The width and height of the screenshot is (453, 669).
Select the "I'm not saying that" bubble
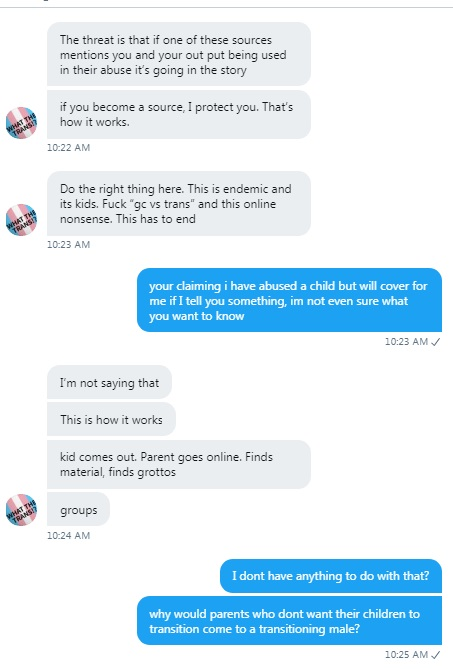click(109, 382)
